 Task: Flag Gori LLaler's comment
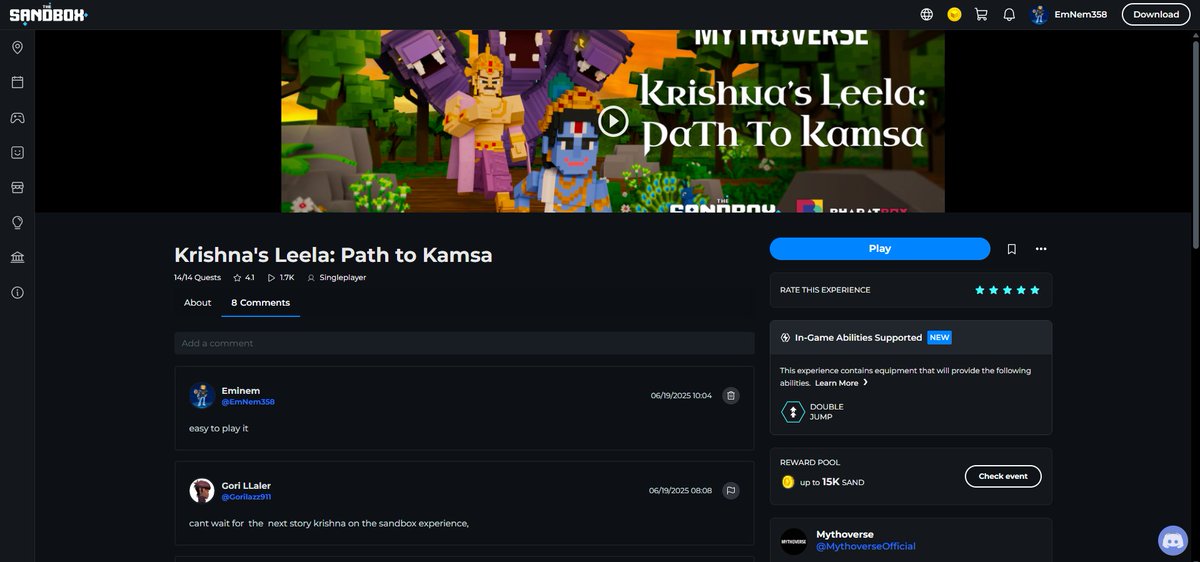(x=731, y=490)
